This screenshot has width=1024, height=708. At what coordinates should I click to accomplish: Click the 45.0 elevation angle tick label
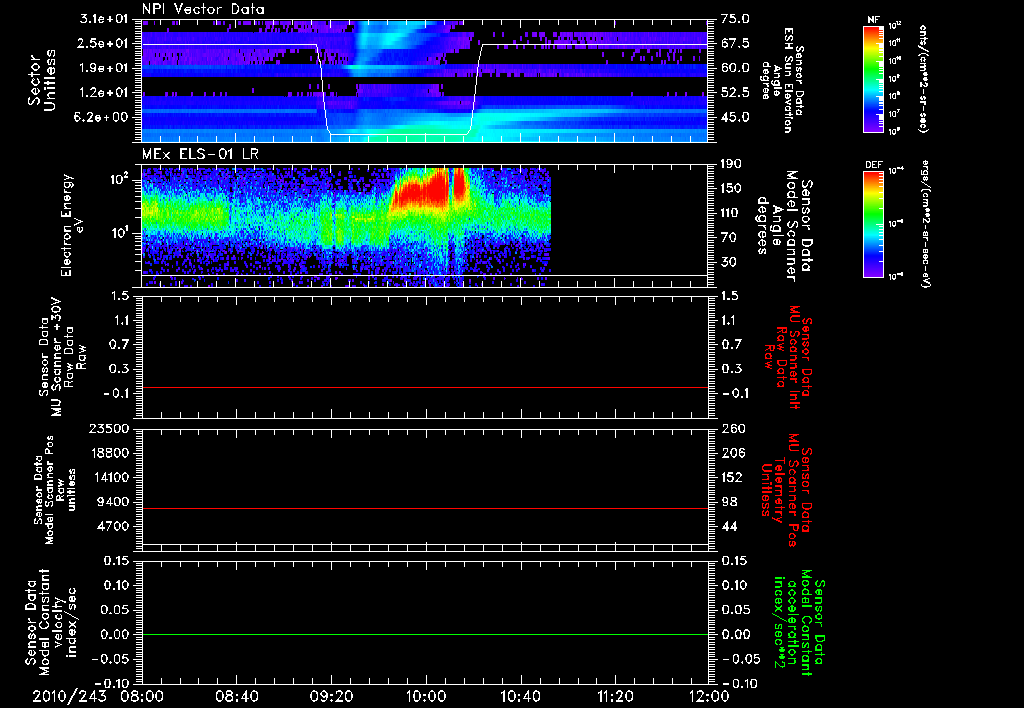click(735, 117)
